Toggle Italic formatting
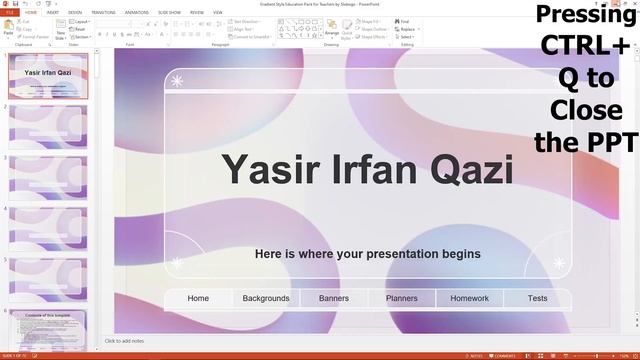Viewport: 640px width, 360px height. click(107, 35)
